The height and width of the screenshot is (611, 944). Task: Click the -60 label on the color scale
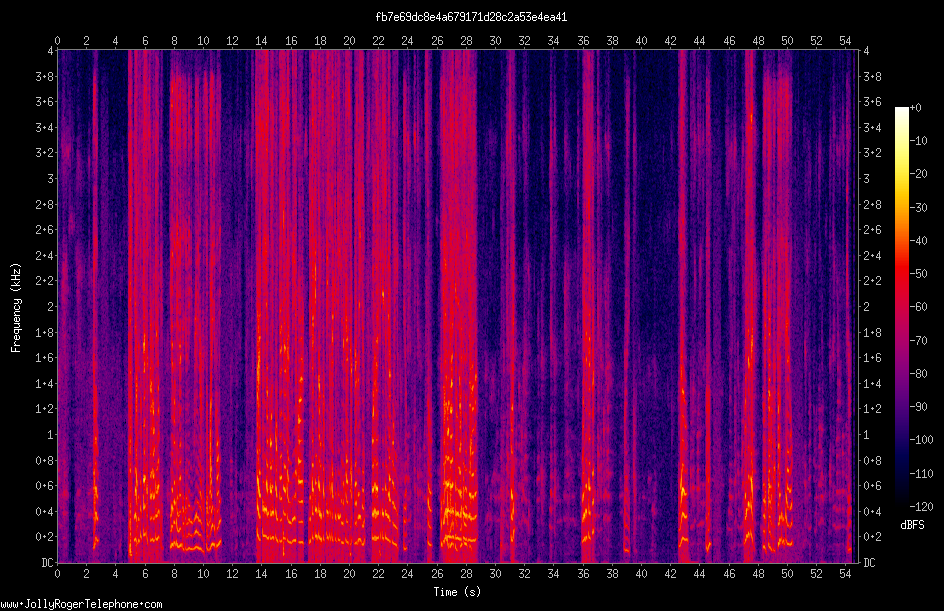919,307
